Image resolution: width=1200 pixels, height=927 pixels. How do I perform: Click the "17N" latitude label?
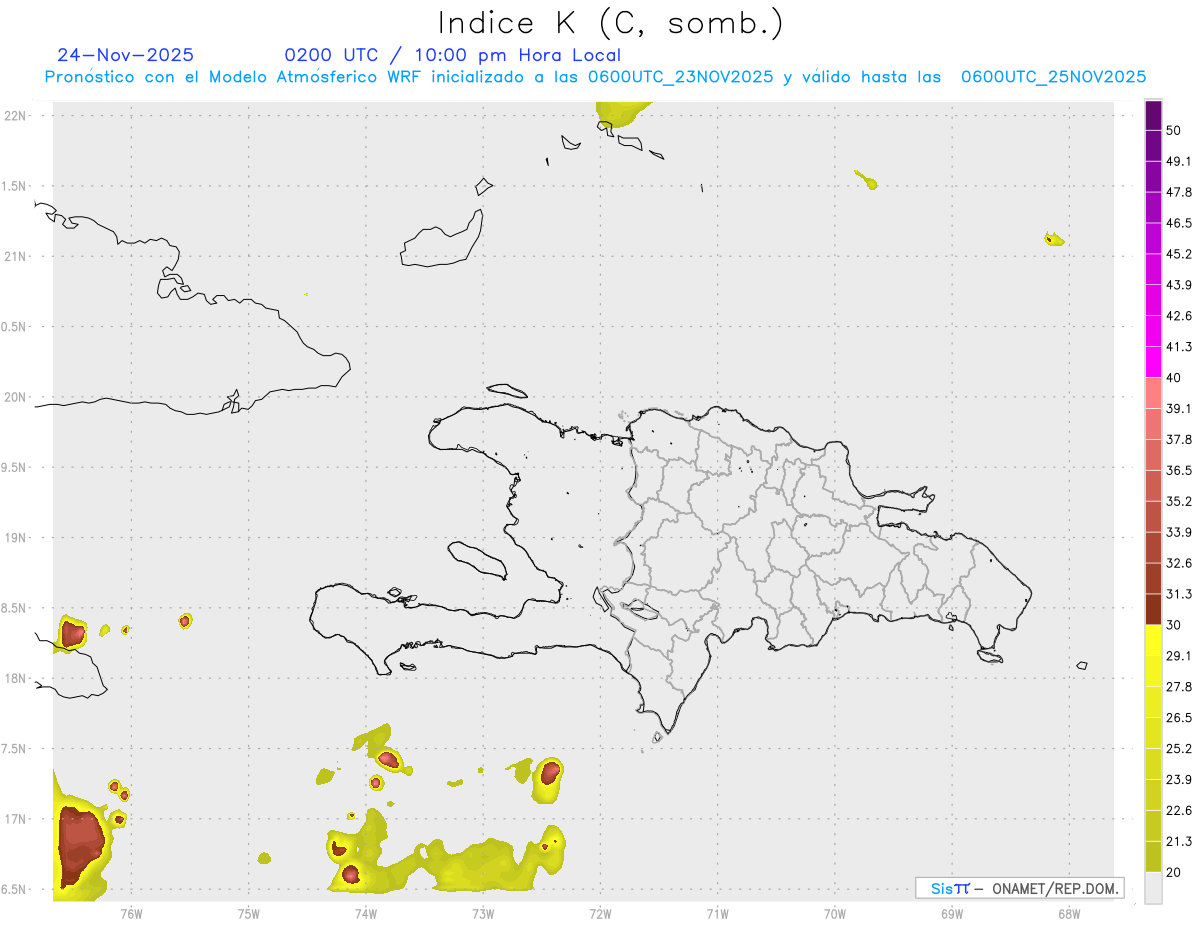[15, 819]
